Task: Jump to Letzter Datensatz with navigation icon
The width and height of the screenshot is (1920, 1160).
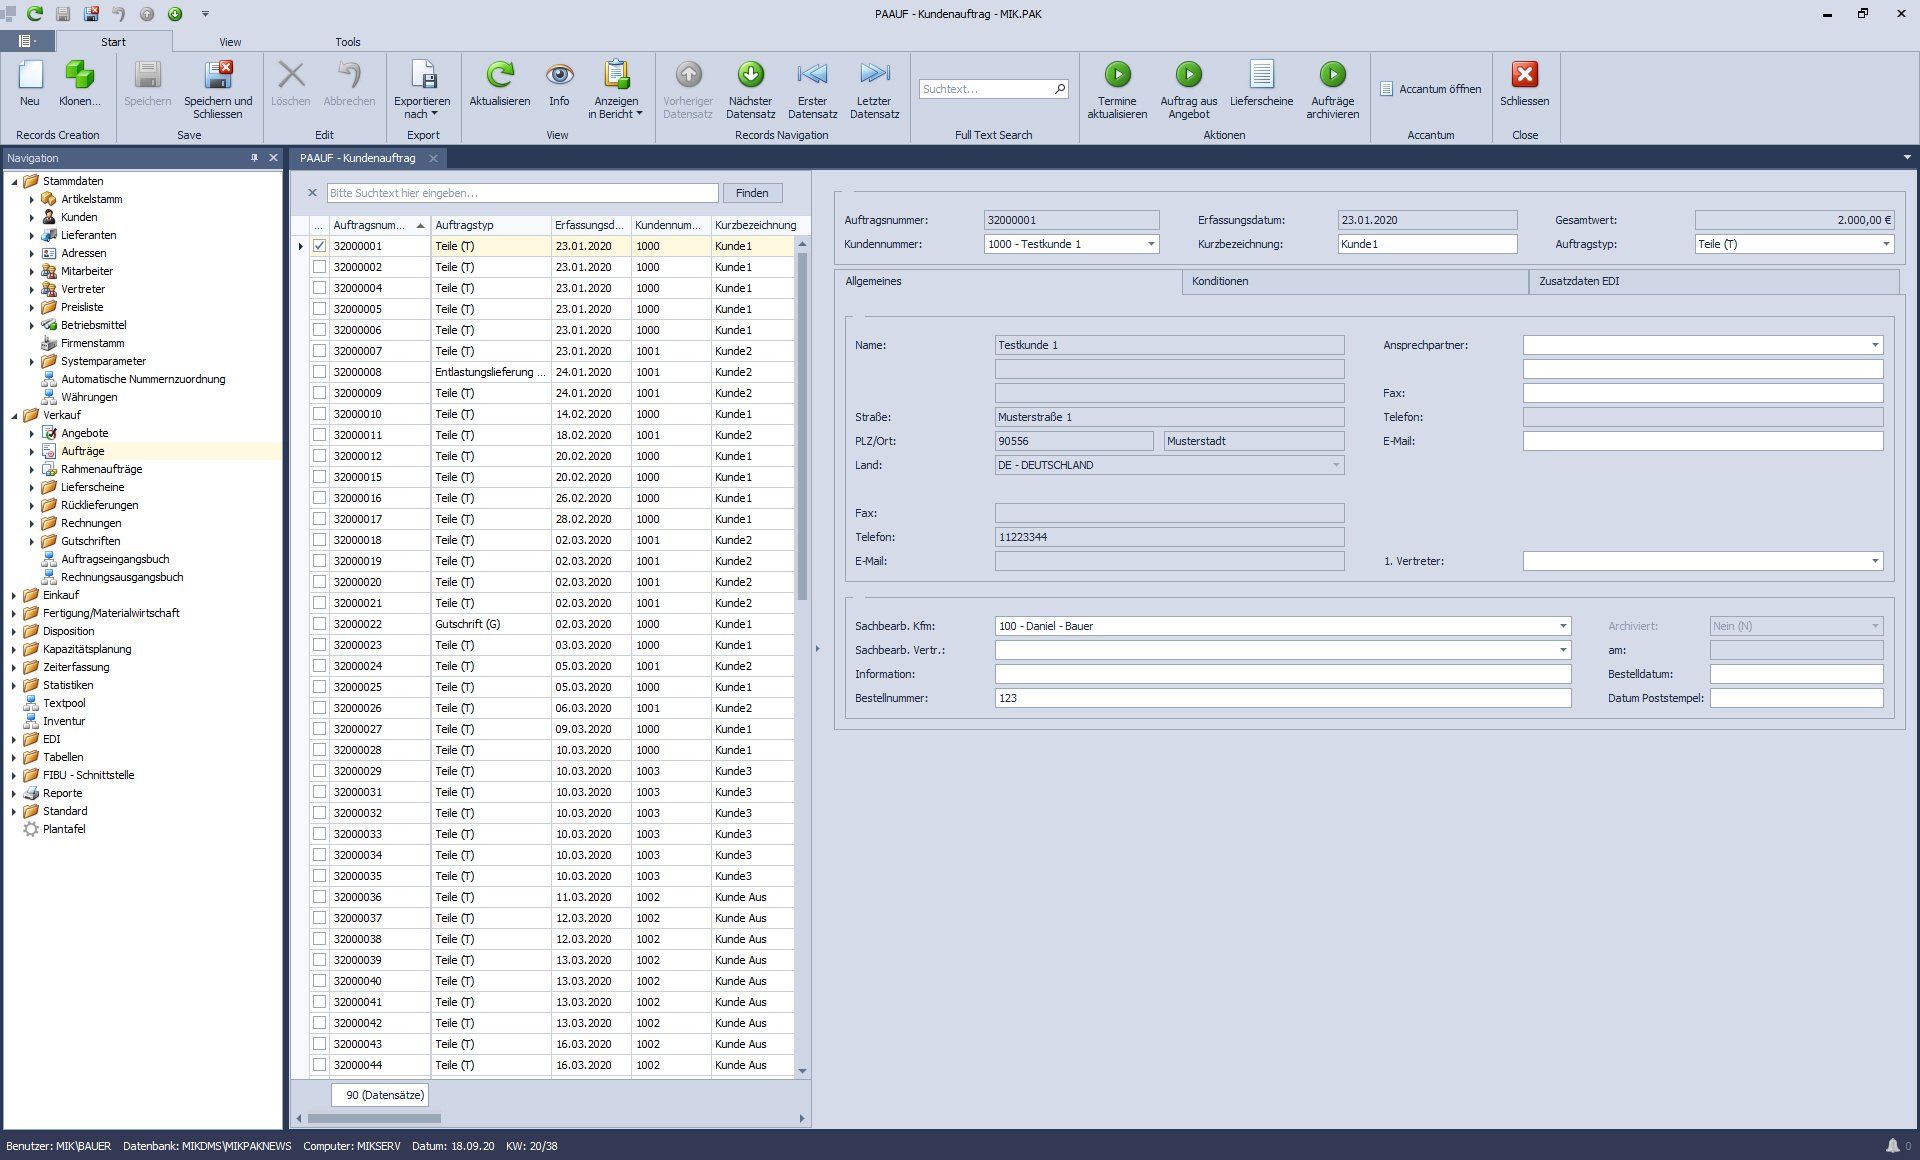Action: (x=874, y=88)
